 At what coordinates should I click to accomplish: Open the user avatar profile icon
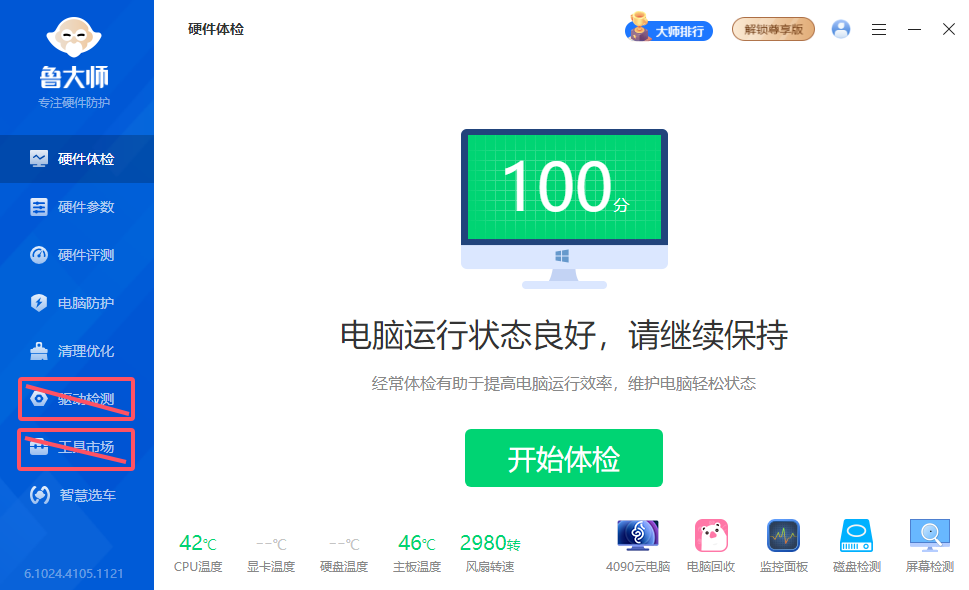tap(840, 29)
